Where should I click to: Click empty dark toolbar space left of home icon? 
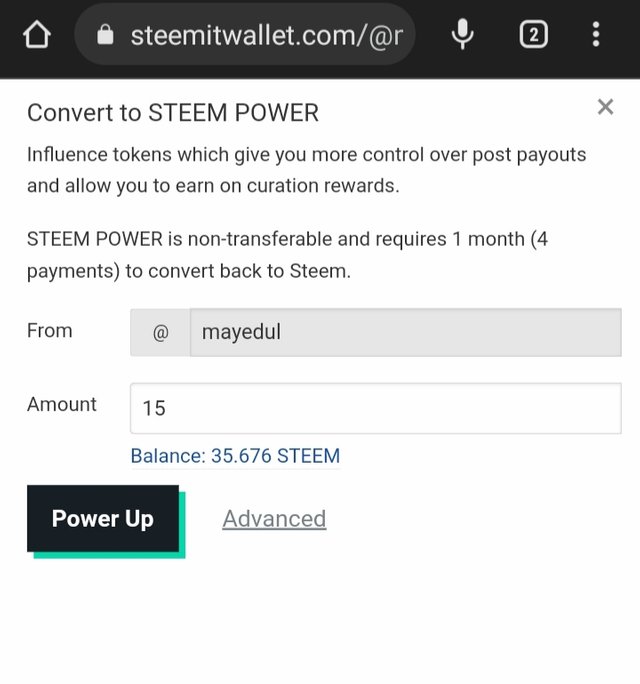(8, 36)
